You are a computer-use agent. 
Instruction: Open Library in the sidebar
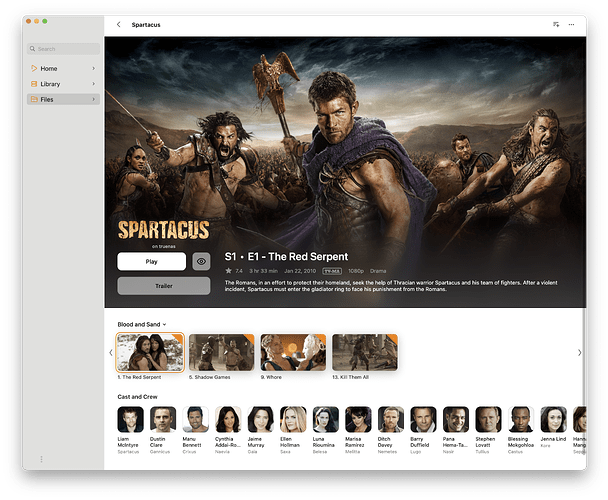click(63, 84)
